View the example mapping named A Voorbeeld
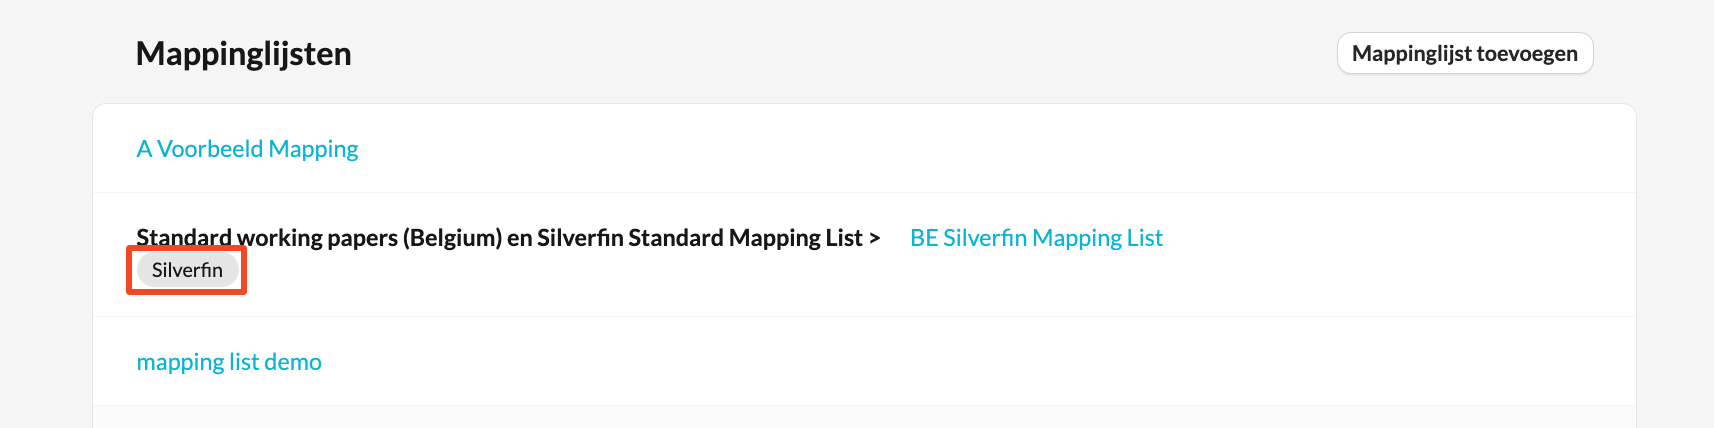The image size is (1714, 428). tap(247, 149)
